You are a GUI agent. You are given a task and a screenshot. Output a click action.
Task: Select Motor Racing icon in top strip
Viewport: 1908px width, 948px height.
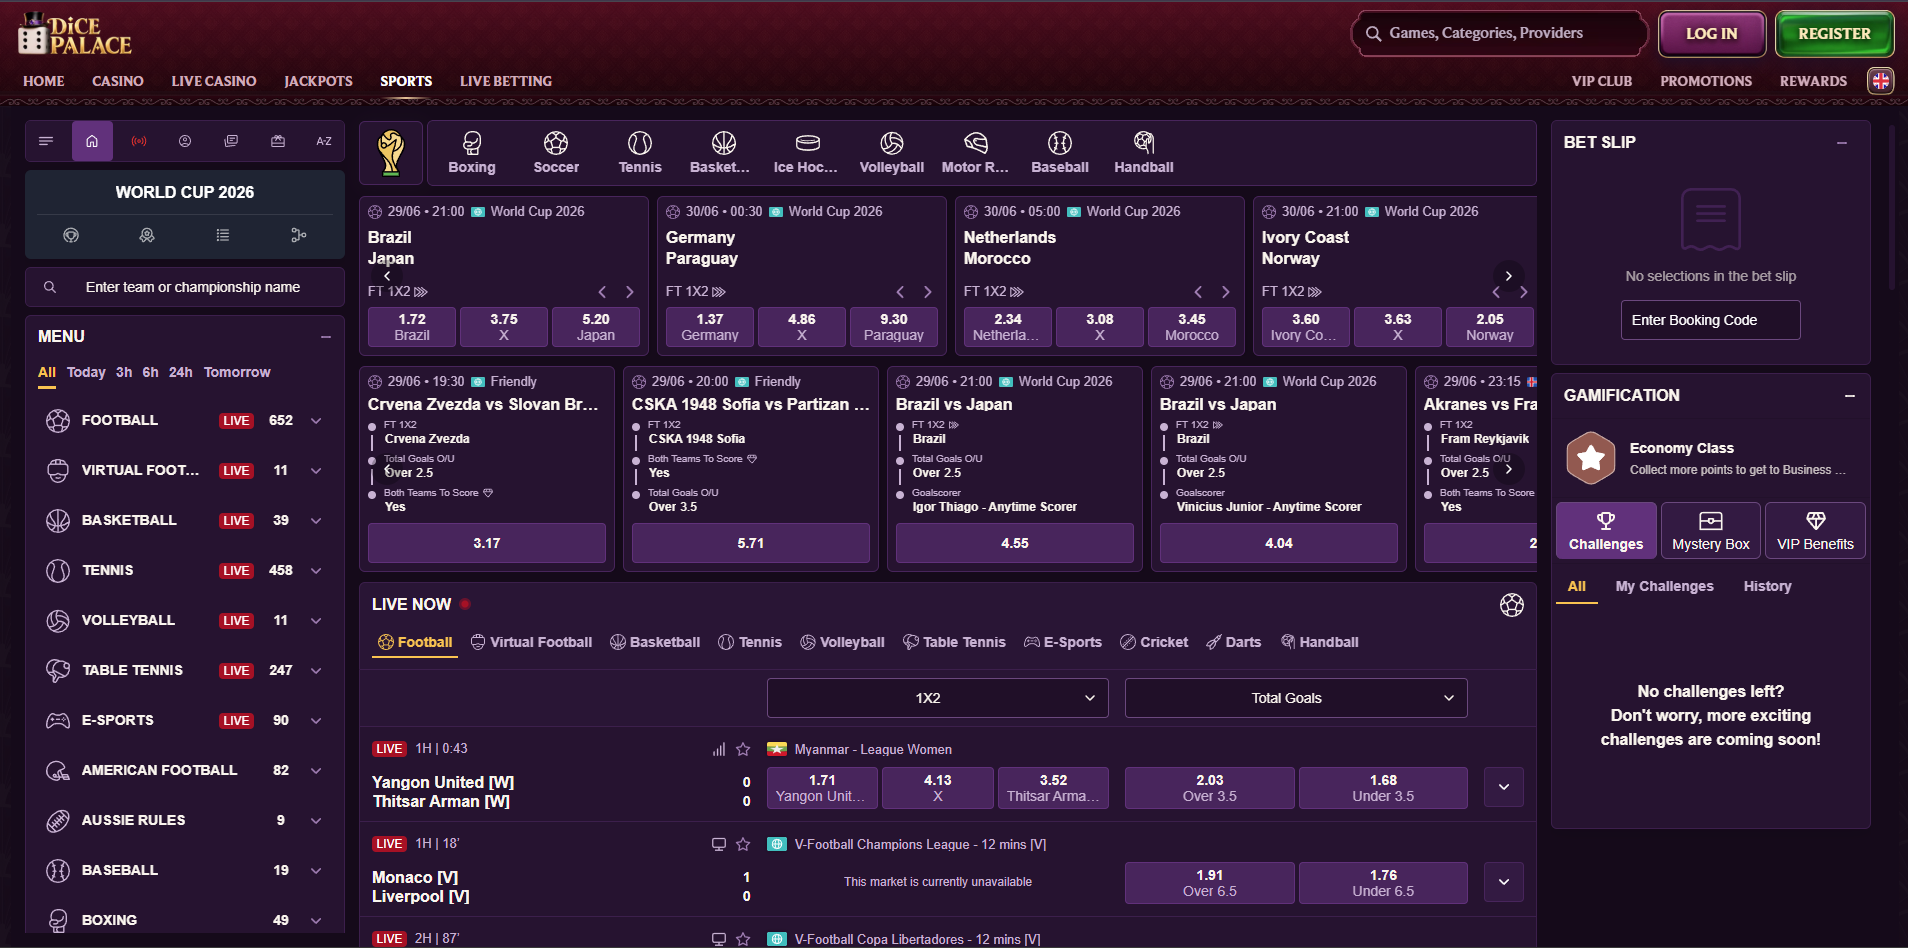click(x=975, y=153)
